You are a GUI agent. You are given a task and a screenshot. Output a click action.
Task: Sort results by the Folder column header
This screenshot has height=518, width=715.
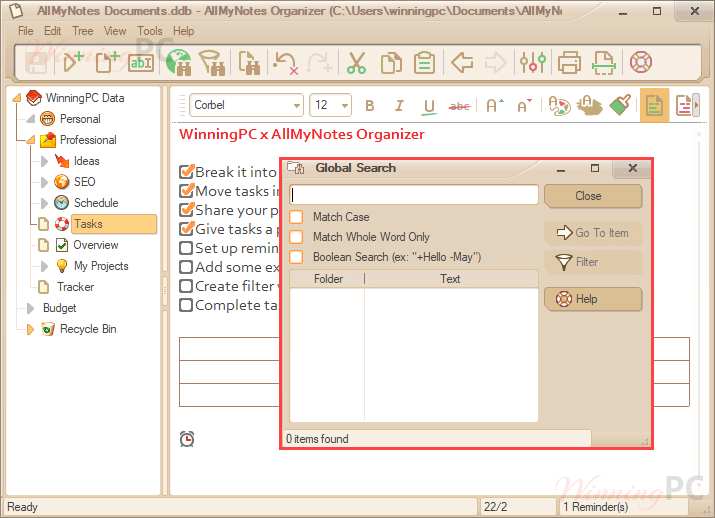point(327,279)
